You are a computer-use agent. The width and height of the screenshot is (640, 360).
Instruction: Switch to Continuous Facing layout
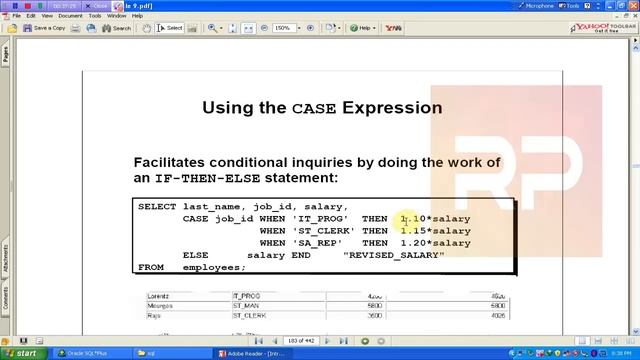pyautogui.click(x=614, y=341)
